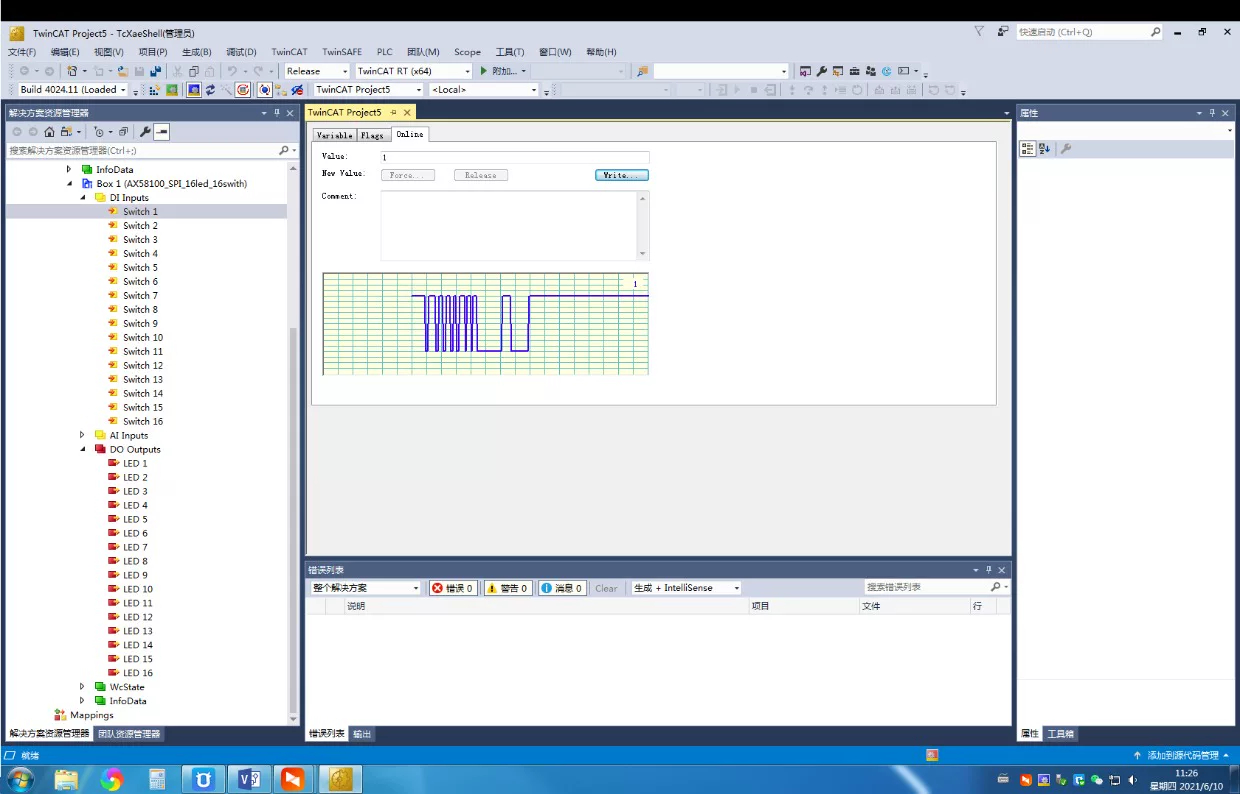Click Add to Source Control in status bar
1240x794 pixels.
point(1181,755)
